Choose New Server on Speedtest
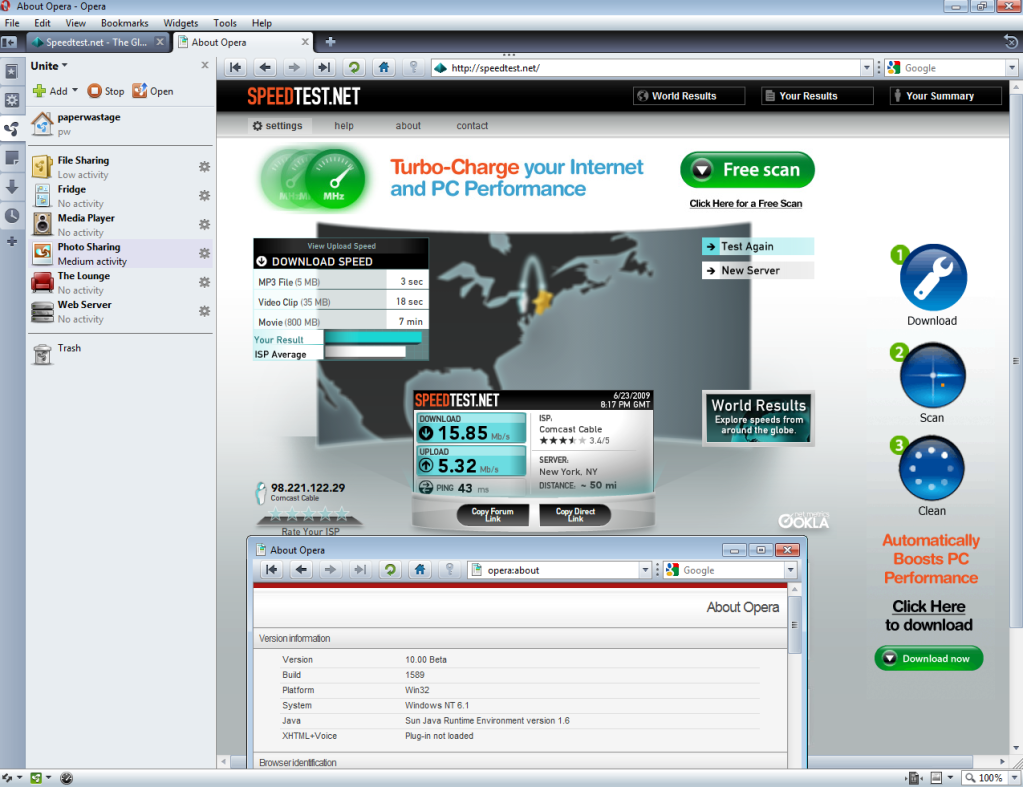Screen dimensions: 1023x787 click(x=757, y=270)
